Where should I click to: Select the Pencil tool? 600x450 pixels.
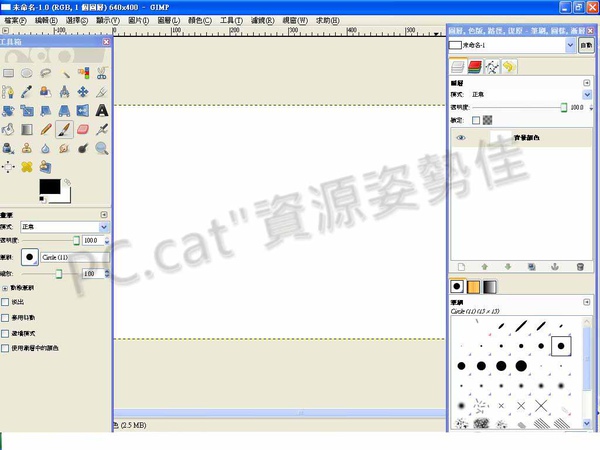(x=46, y=130)
